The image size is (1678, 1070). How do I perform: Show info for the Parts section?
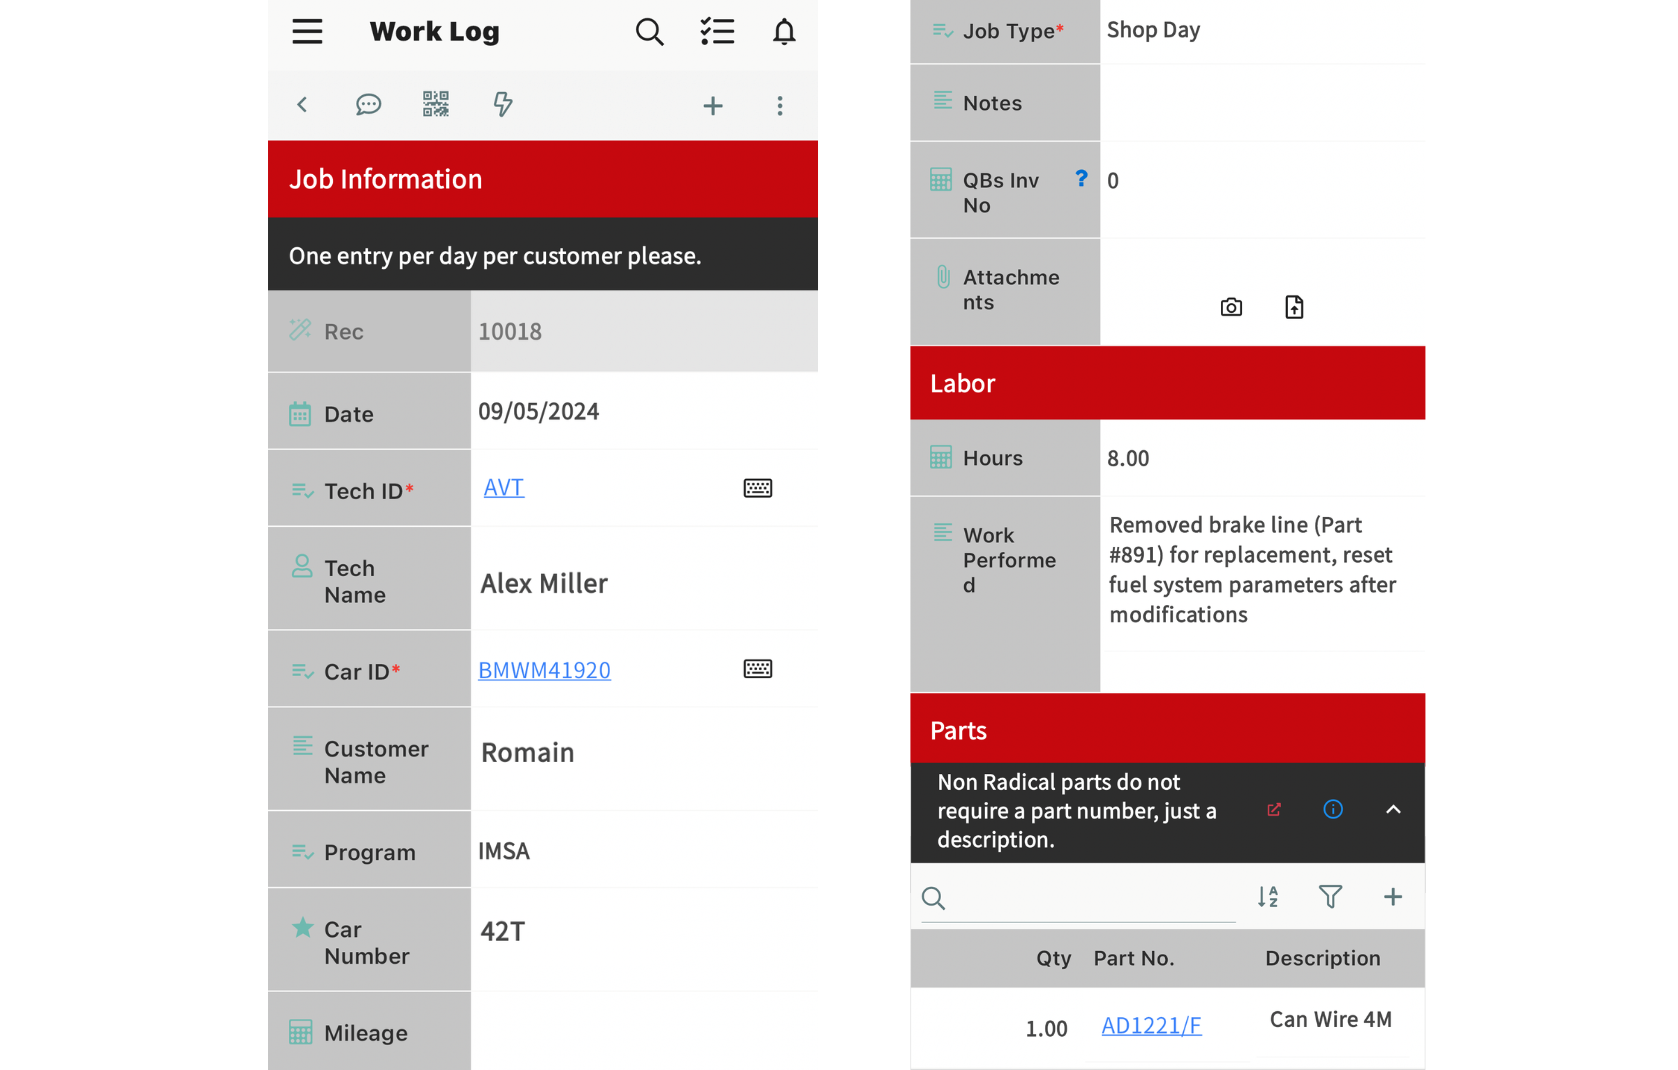coord(1333,810)
